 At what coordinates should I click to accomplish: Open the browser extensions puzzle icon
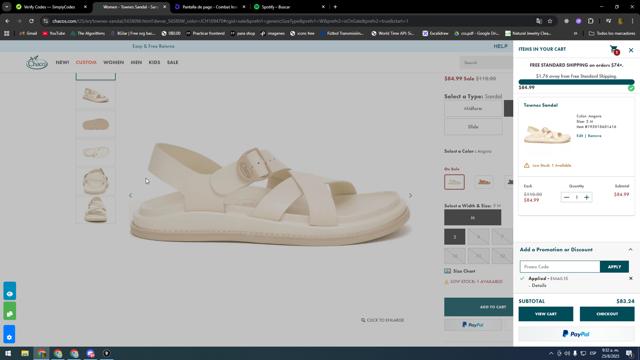(591, 21)
